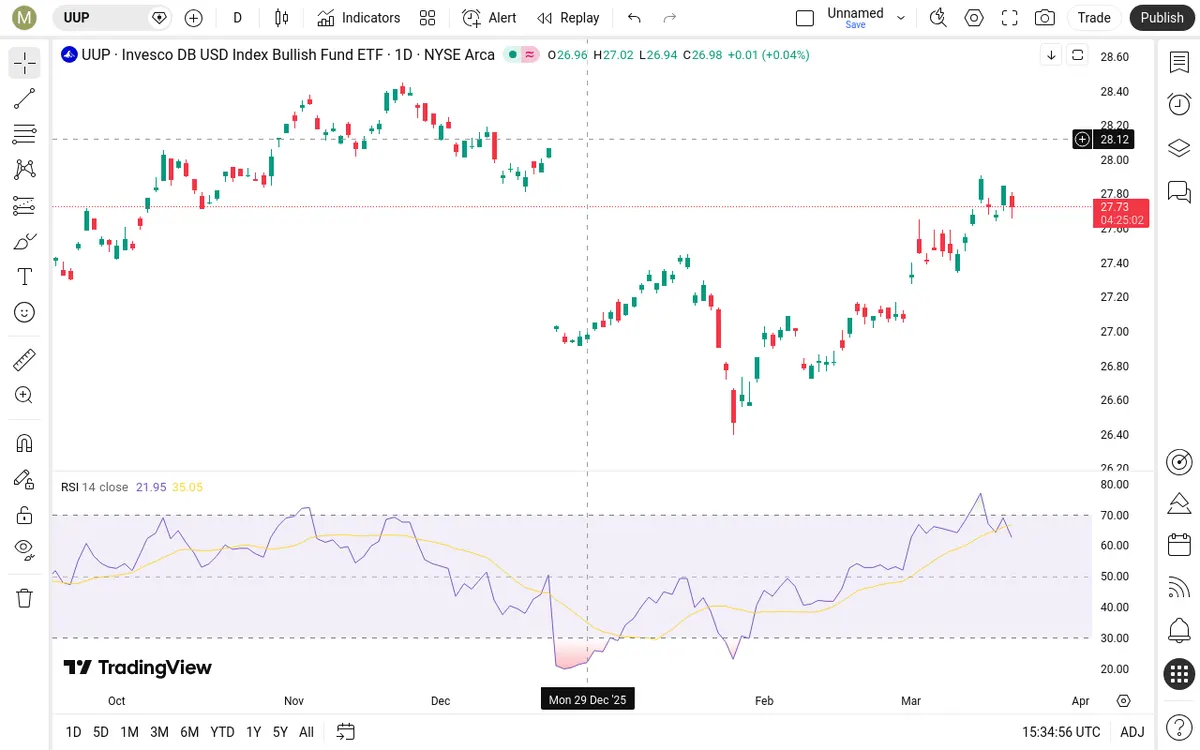This screenshot has height=750, width=1200.
Task: Activate the zoom in tool
Action: [x=25, y=395]
